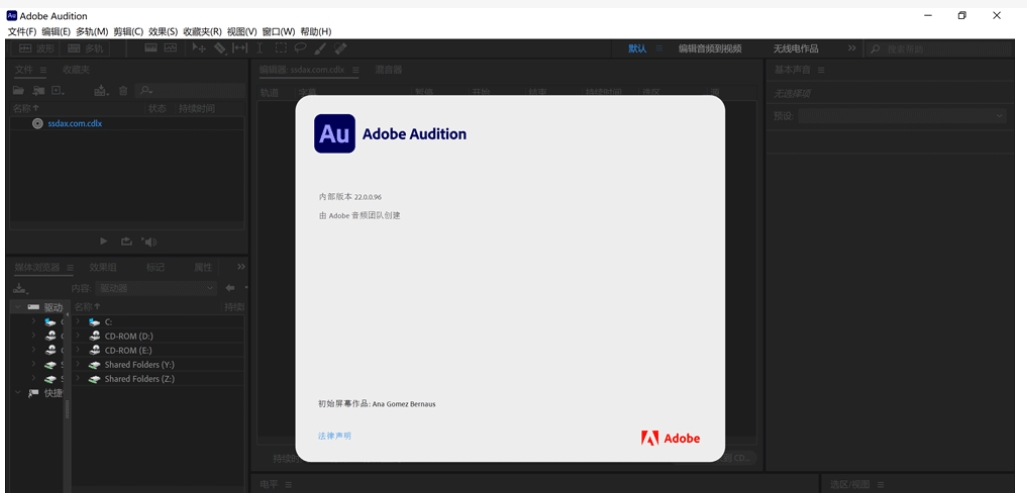Image resolution: width=1027 pixels, height=493 pixels.
Task: Open the 剪辑(C) menu
Action: [x=128, y=31]
